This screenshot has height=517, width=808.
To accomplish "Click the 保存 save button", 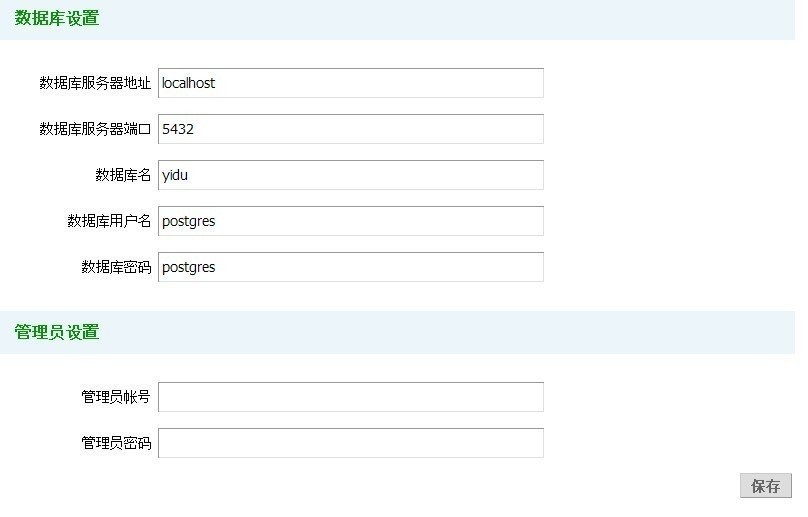I will (765, 486).
